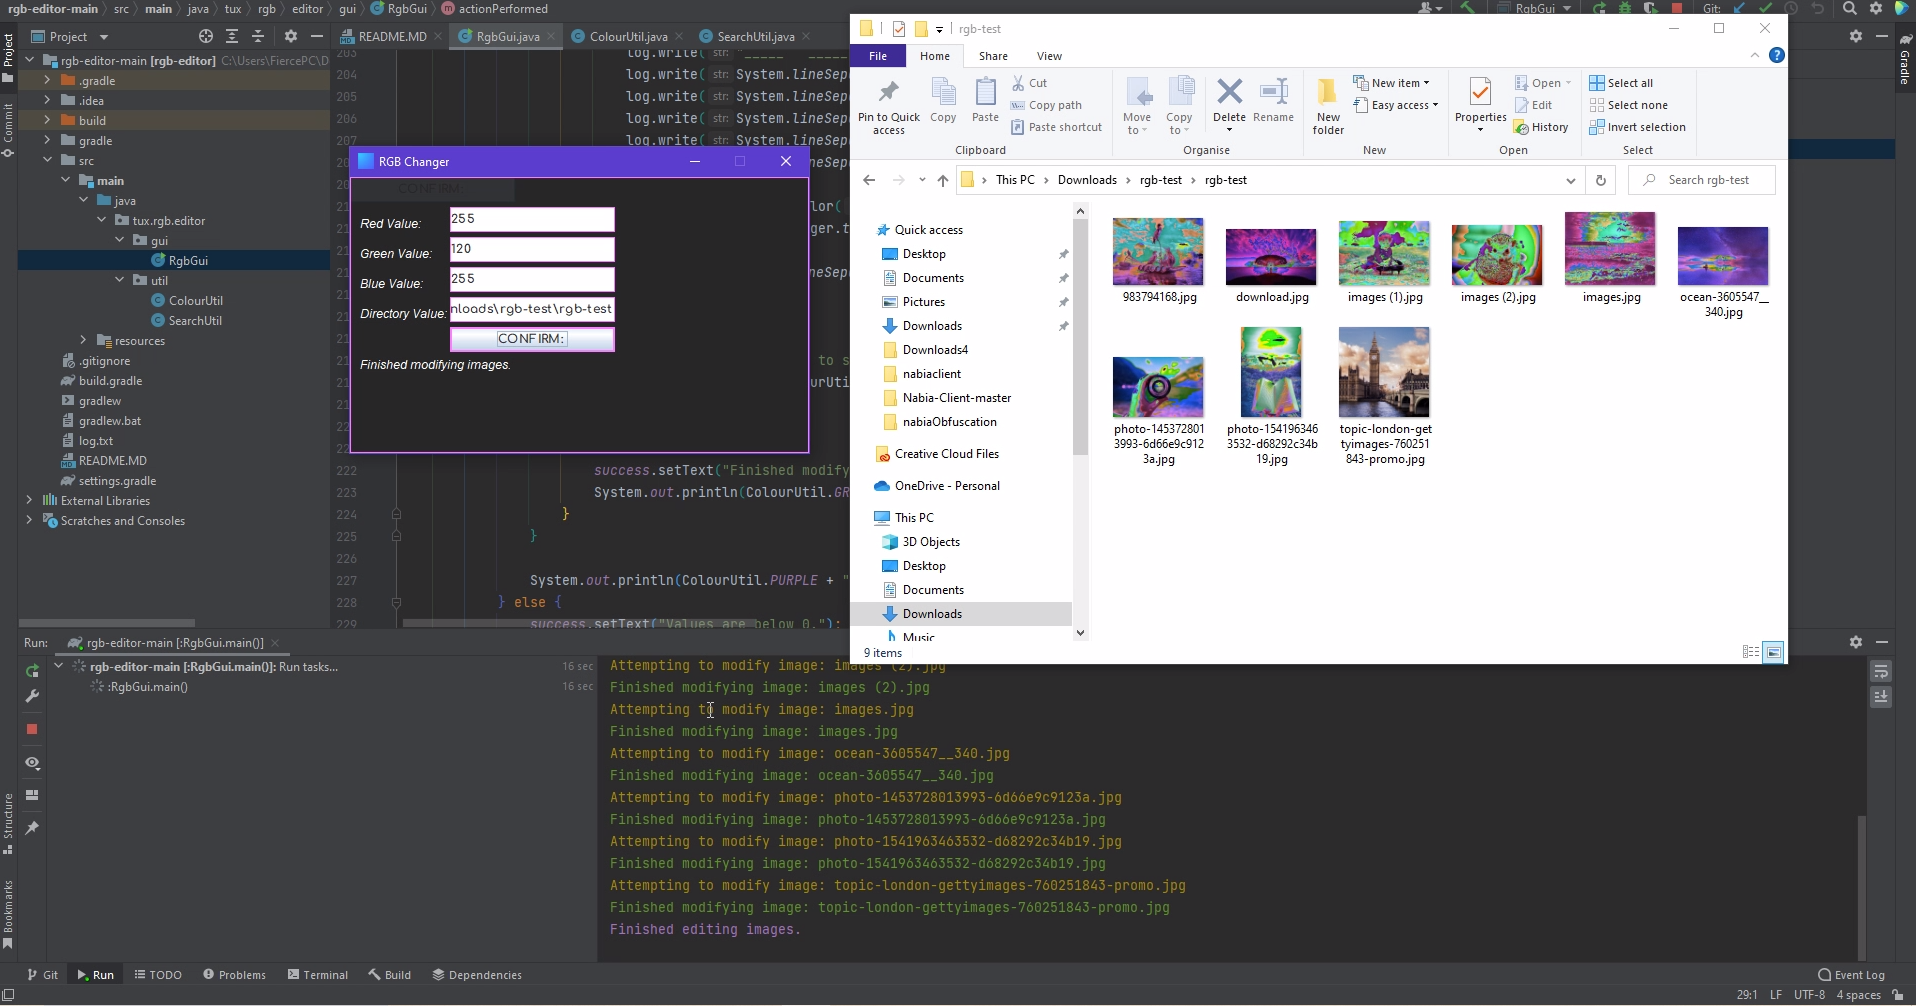
Task: Rerun the Gradle task in Run panel
Action: tap(32, 671)
